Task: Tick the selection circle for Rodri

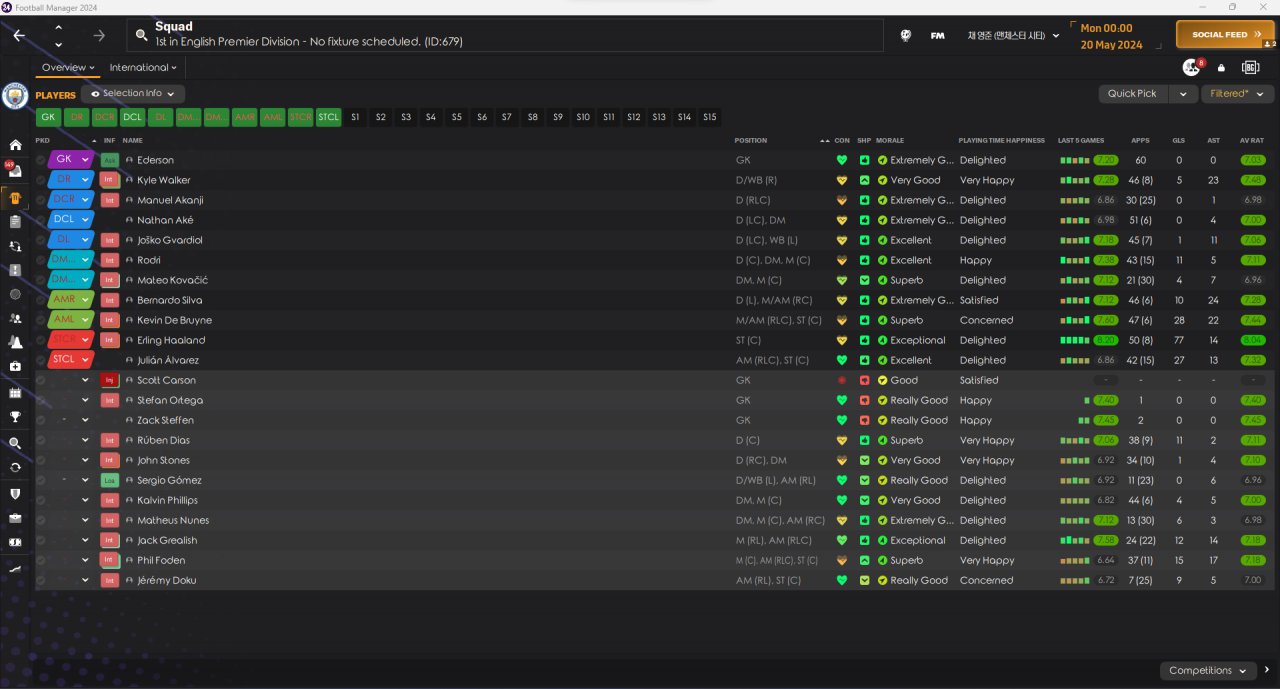Action: pos(41,260)
